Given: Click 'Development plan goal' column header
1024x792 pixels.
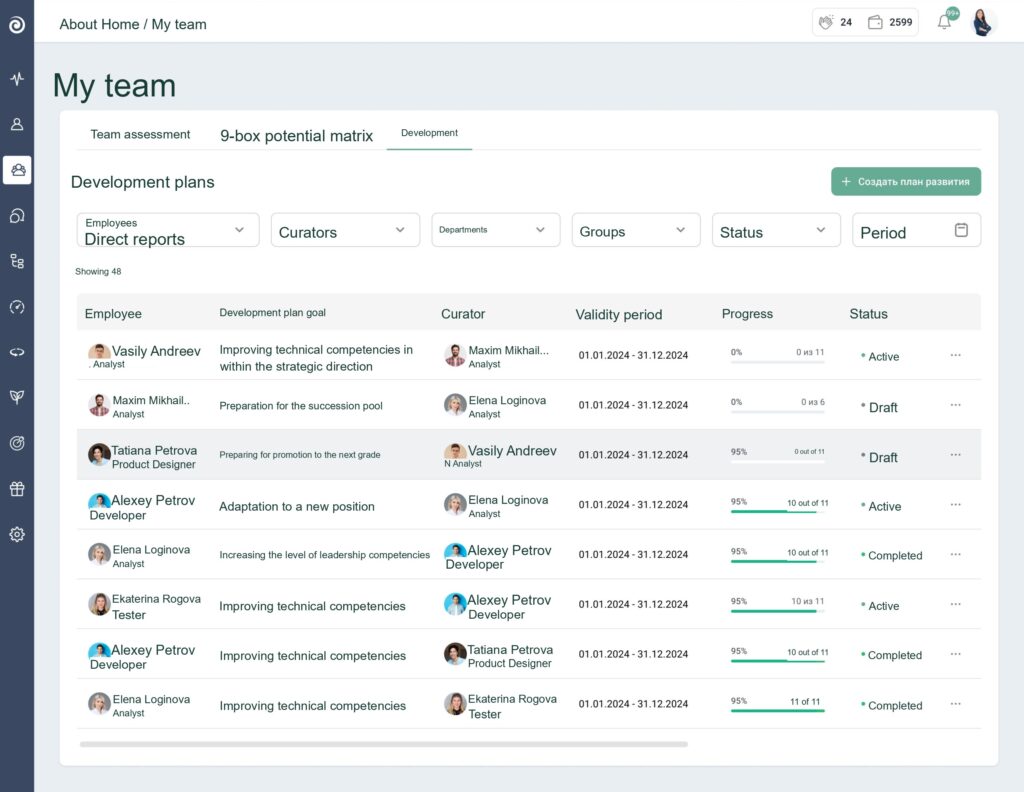Looking at the screenshot, I should [x=272, y=313].
